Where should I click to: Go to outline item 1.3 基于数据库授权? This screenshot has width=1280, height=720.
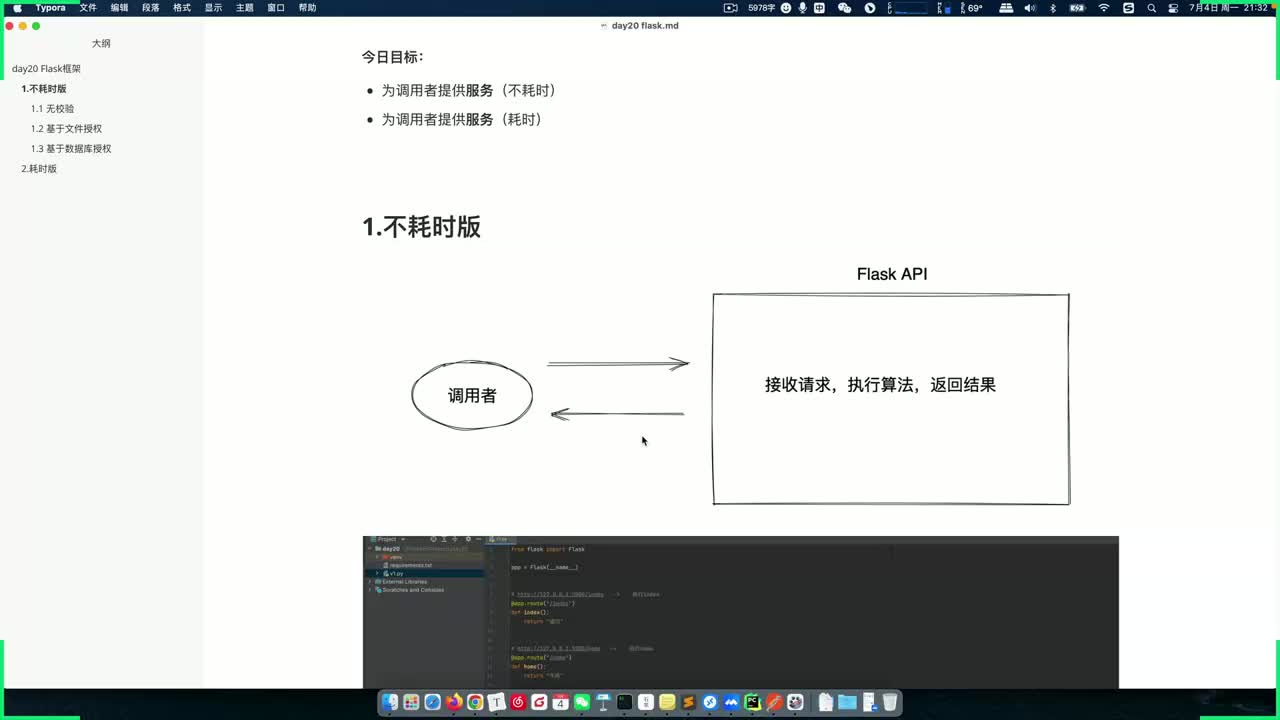tap(71, 149)
